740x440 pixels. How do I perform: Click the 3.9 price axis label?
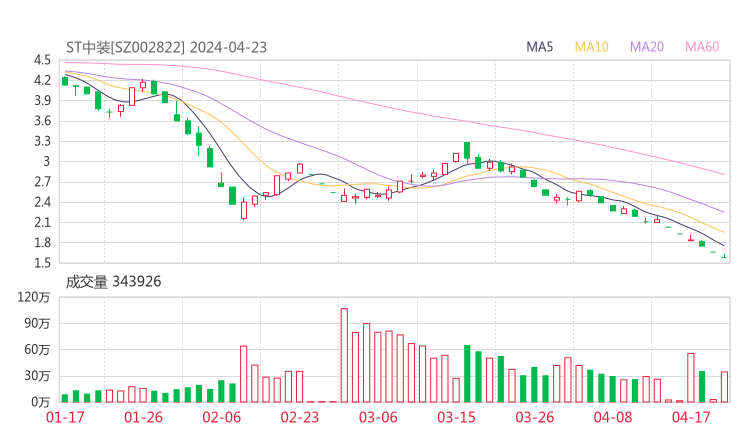42,101
